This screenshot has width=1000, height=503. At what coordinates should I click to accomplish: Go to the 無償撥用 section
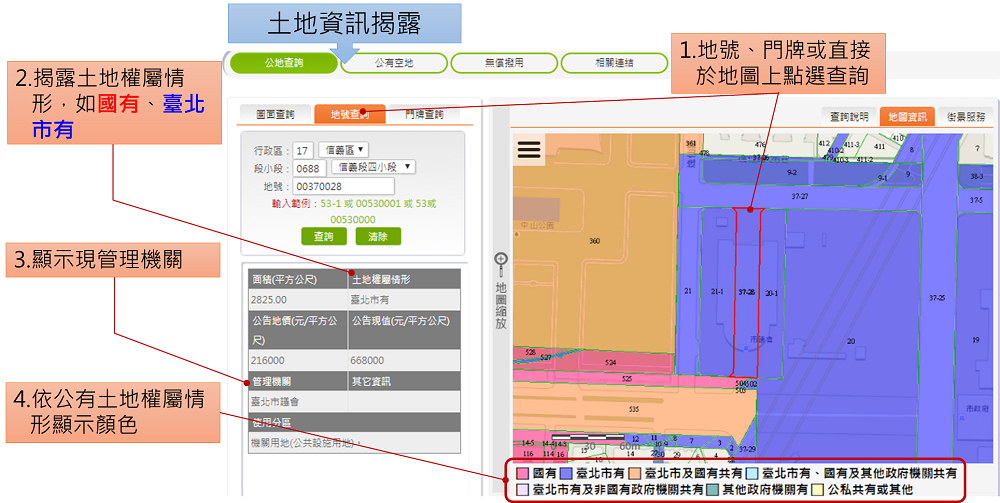pos(503,63)
